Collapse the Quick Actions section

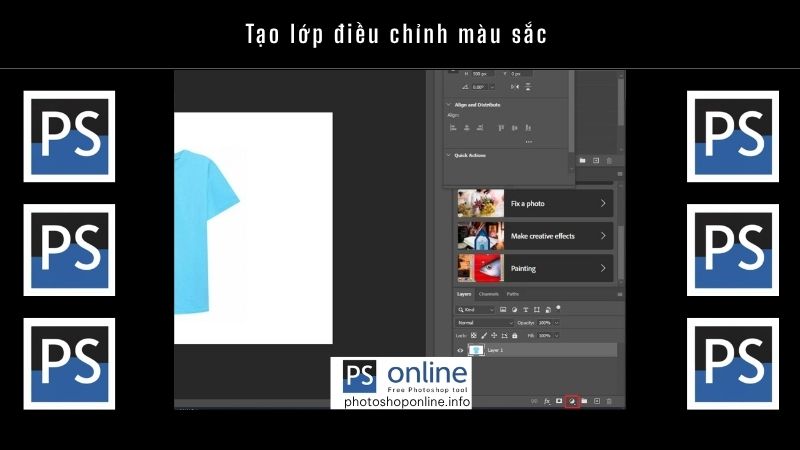coord(449,155)
